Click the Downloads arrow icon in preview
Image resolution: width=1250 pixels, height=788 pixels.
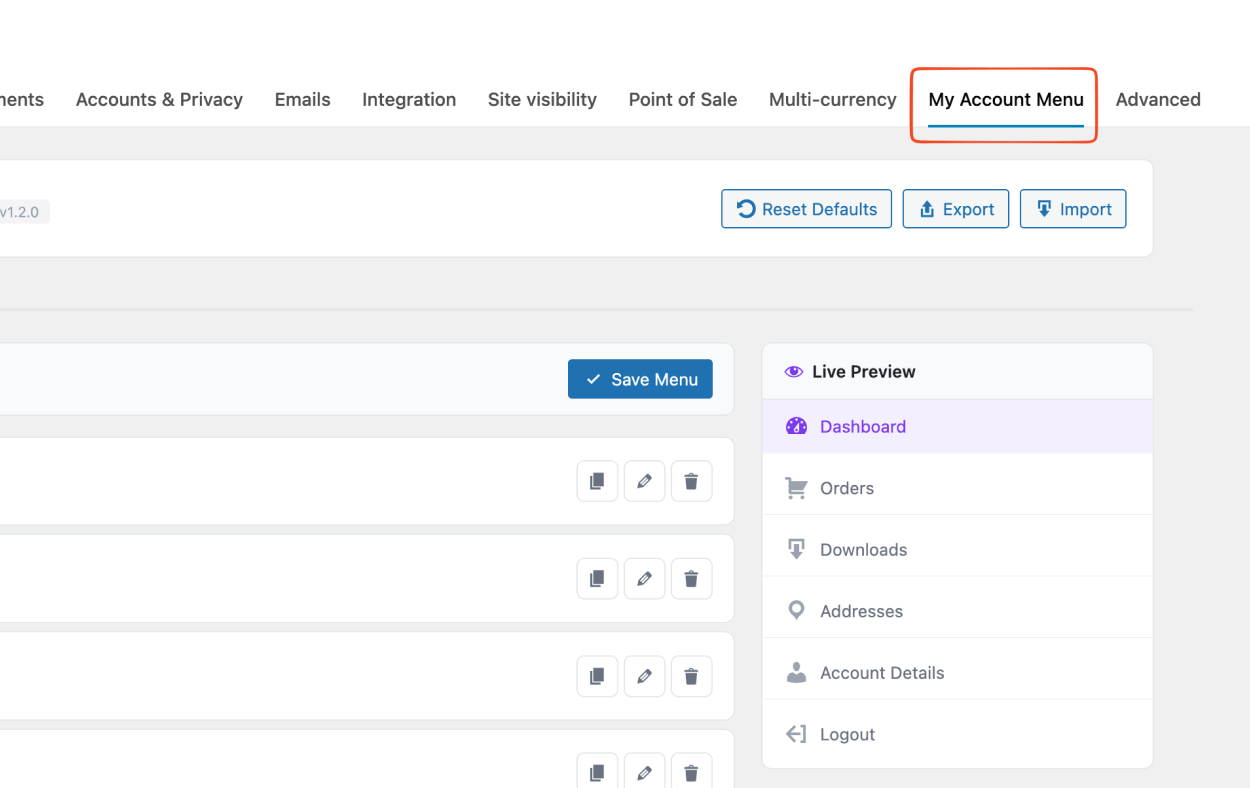pyautogui.click(x=796, y=549)
